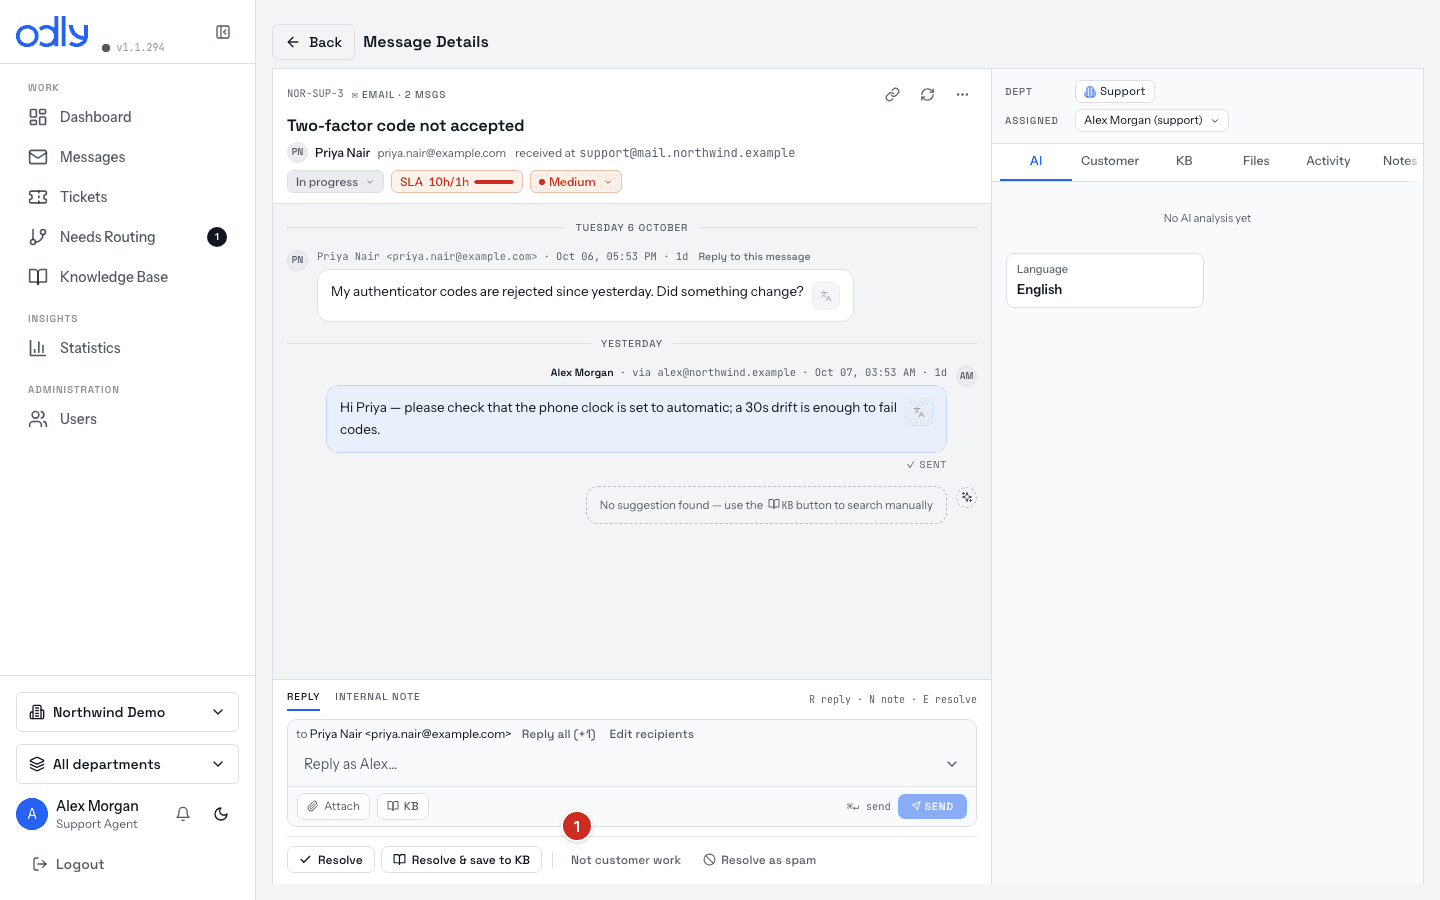The width and height of the screenshot is (1440, 900).
Task: Open the KB search button in composer
Action: (403, 806)
